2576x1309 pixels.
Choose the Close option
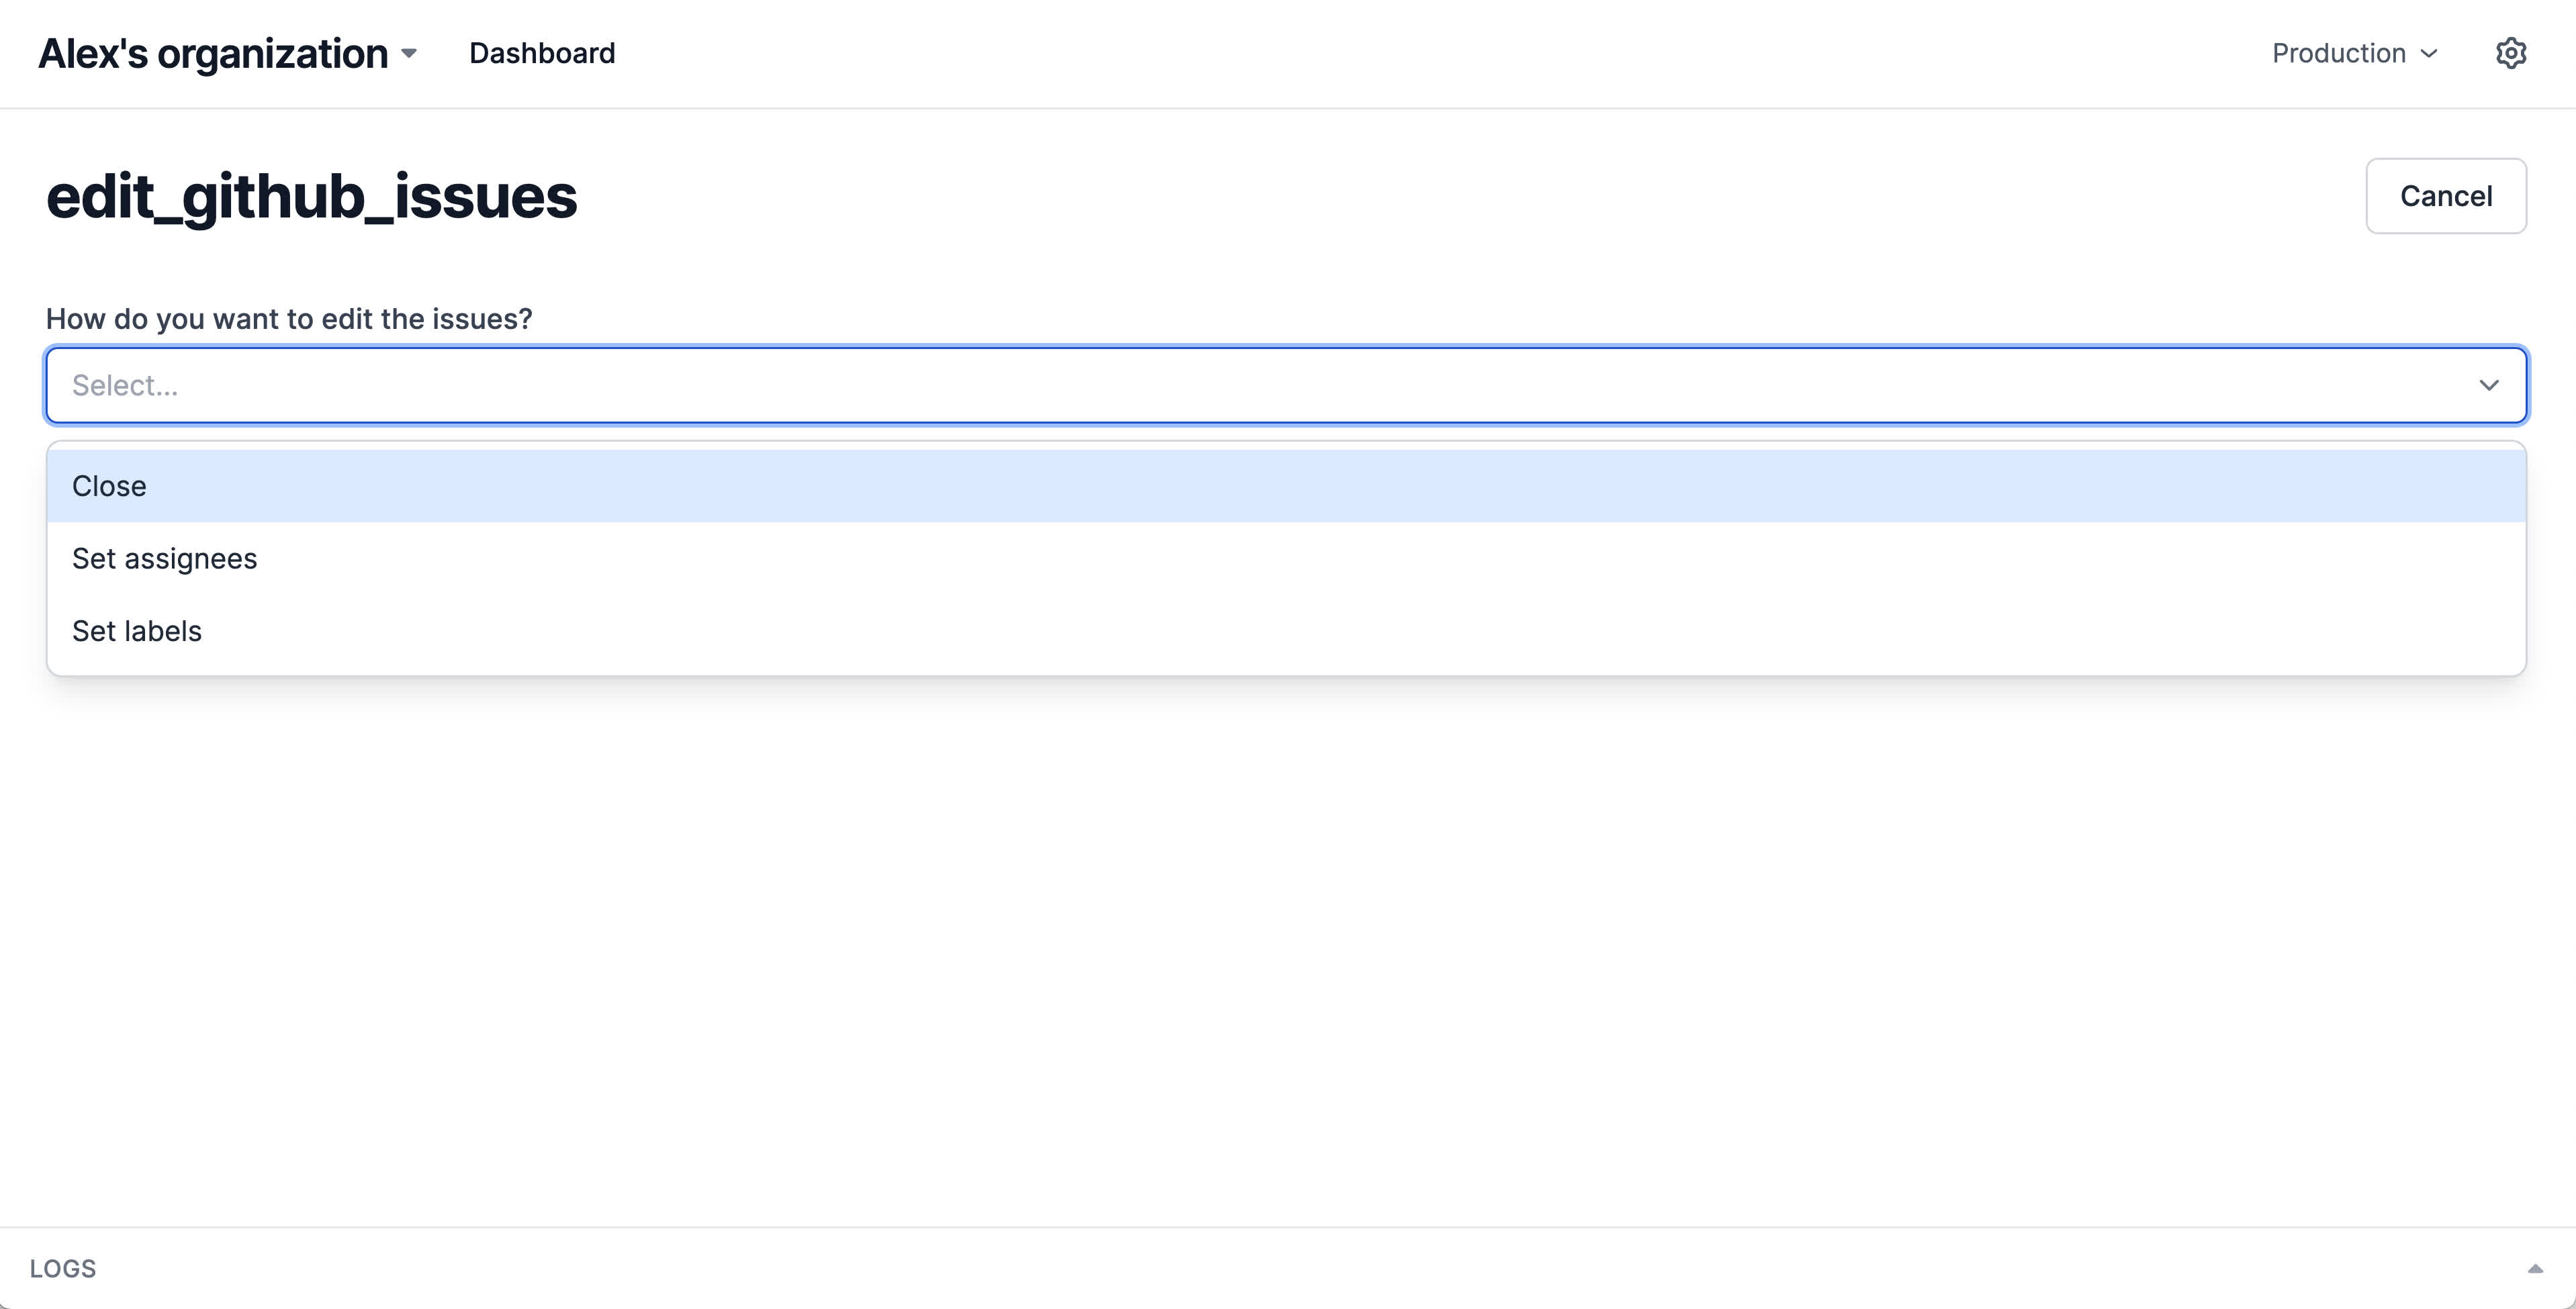tap(110, 486)
